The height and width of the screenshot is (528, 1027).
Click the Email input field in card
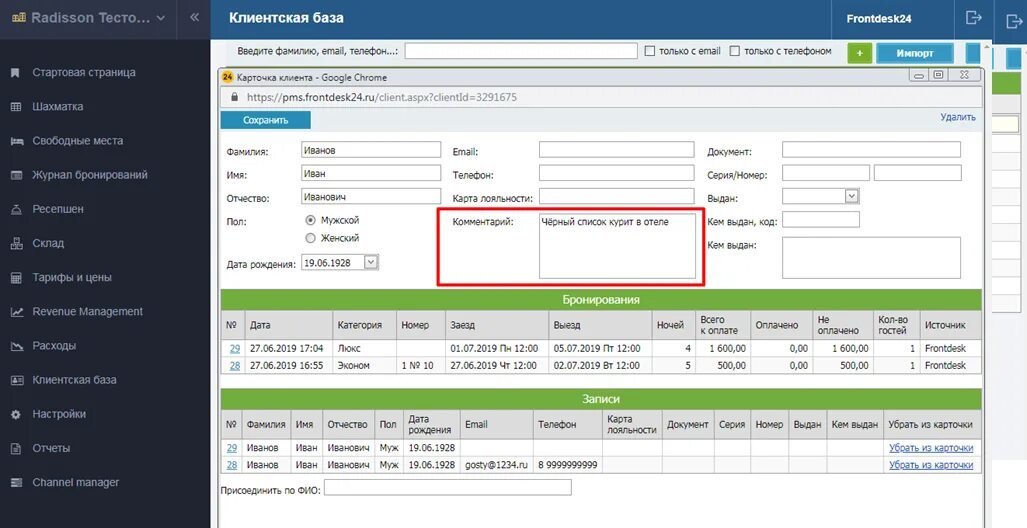pos(616,150)
